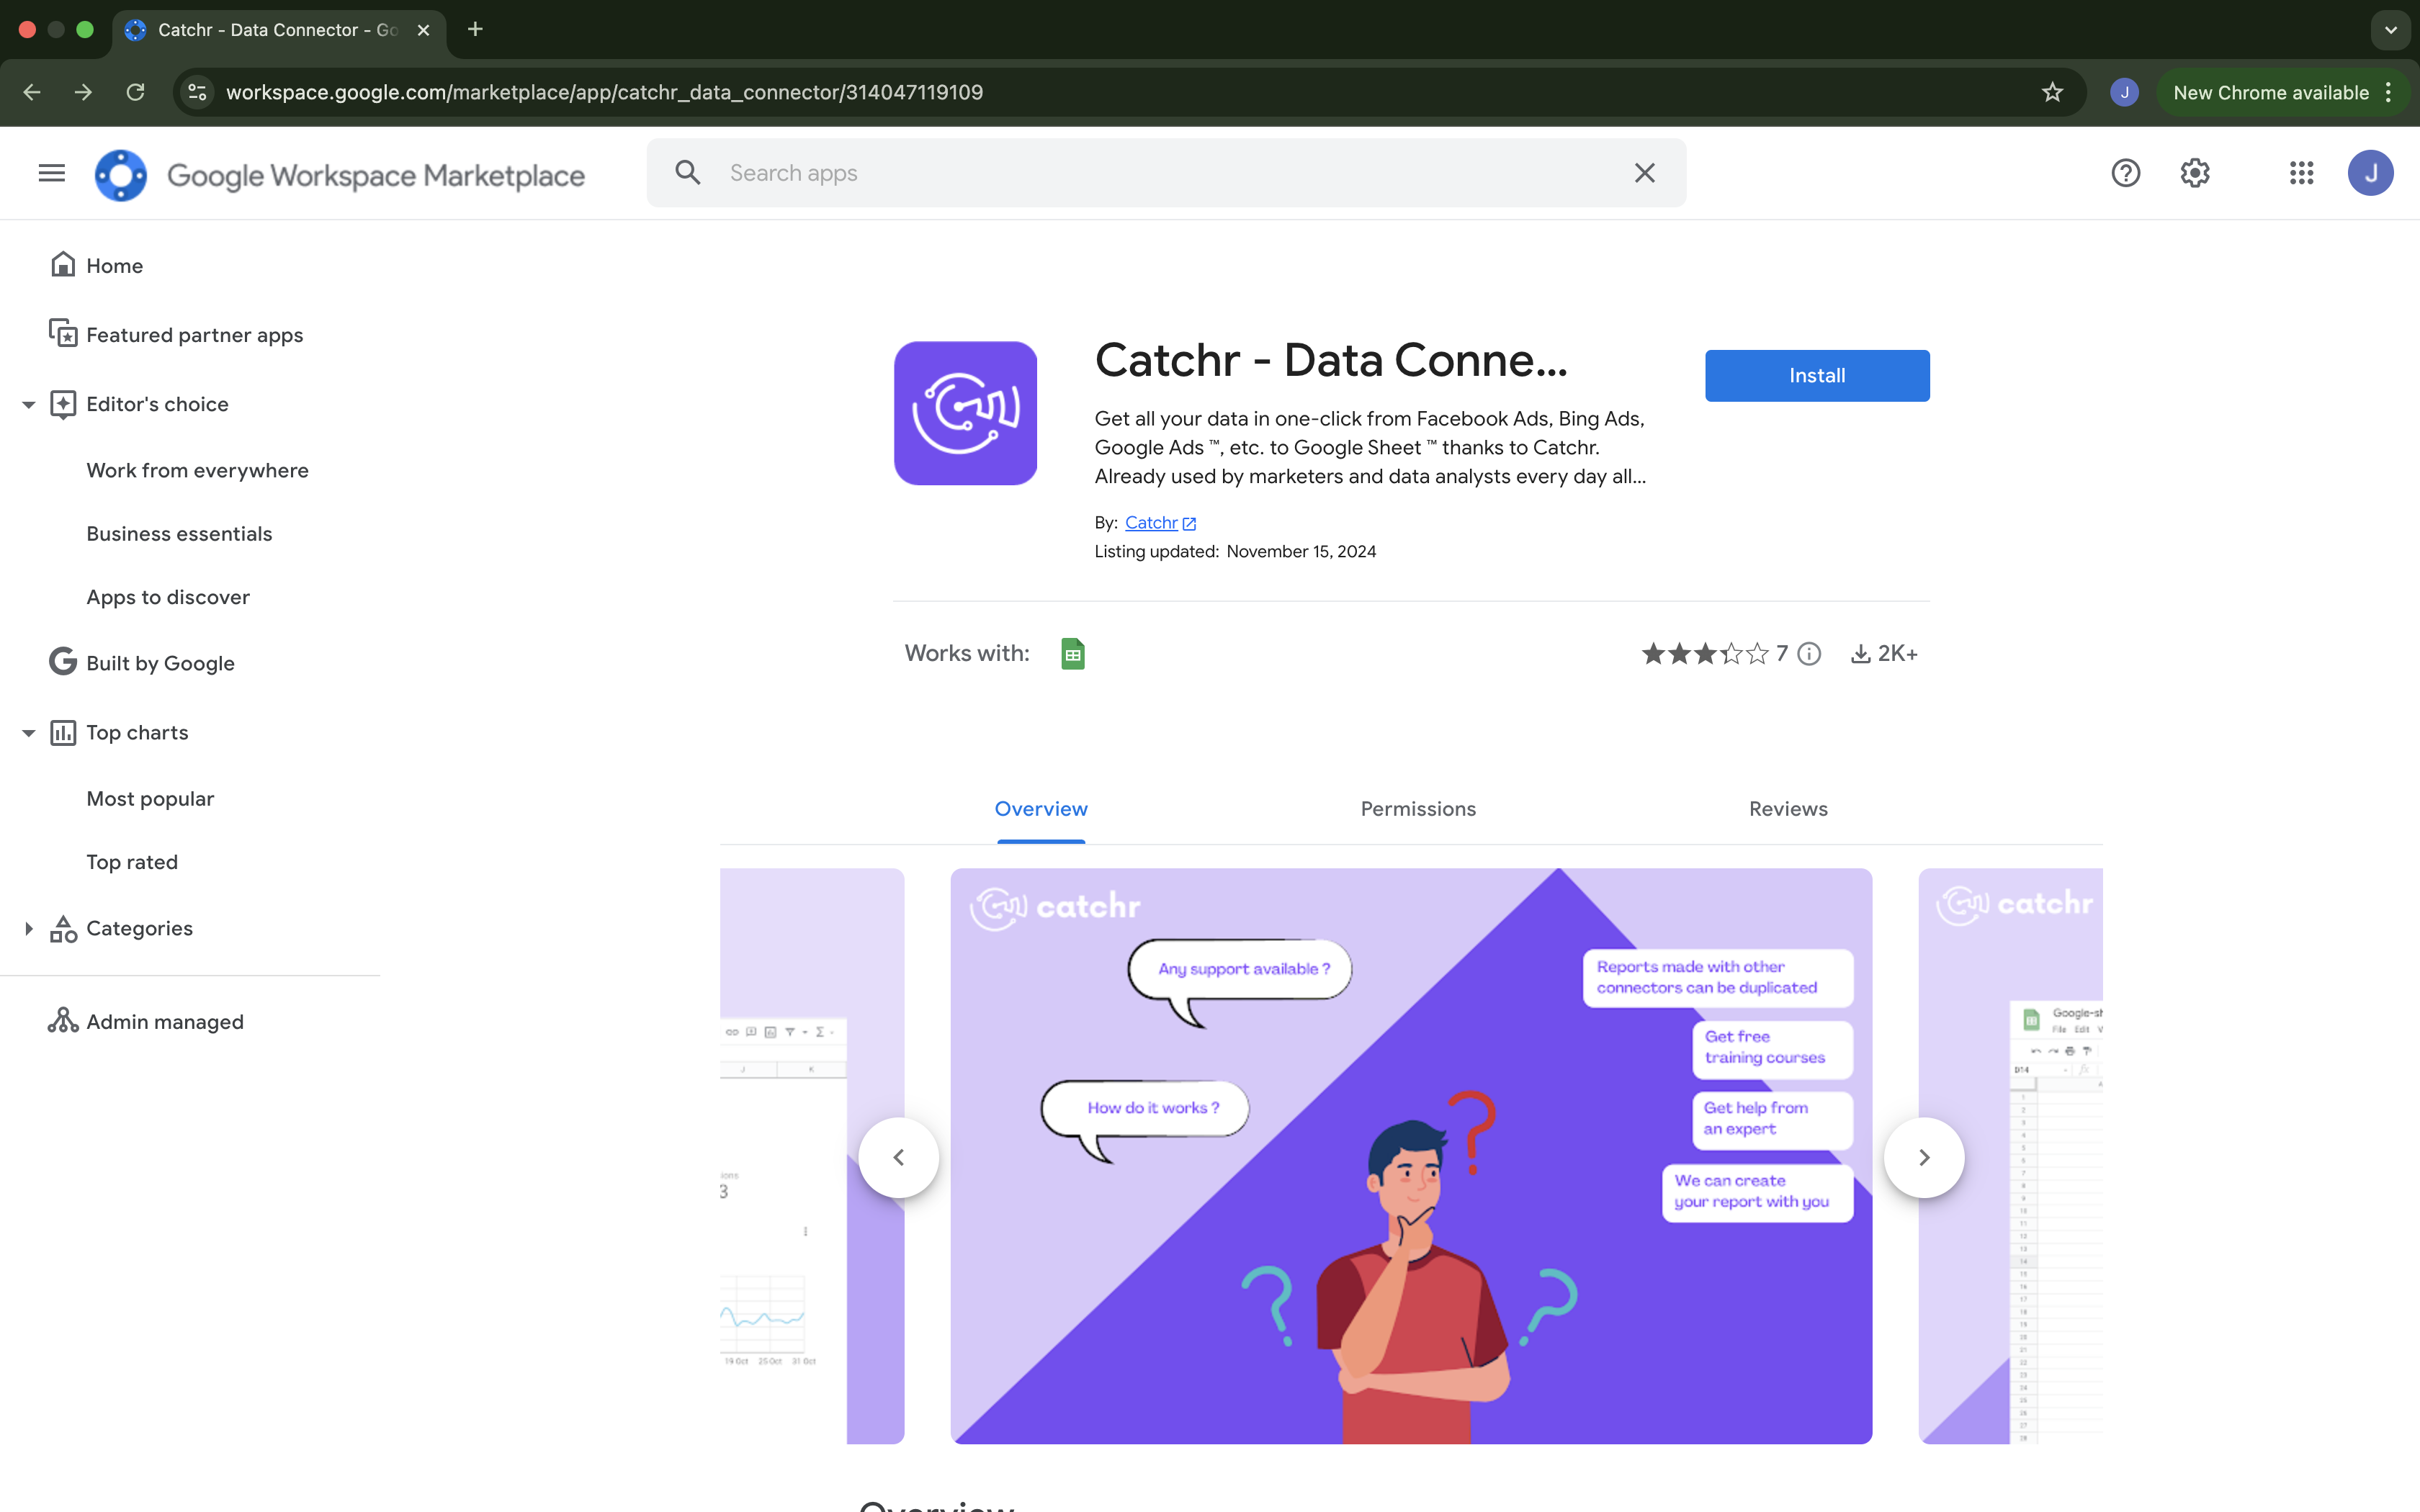The image size is (2420, 1512).
Task: Open the site information icon
Action: click(198, 92)
